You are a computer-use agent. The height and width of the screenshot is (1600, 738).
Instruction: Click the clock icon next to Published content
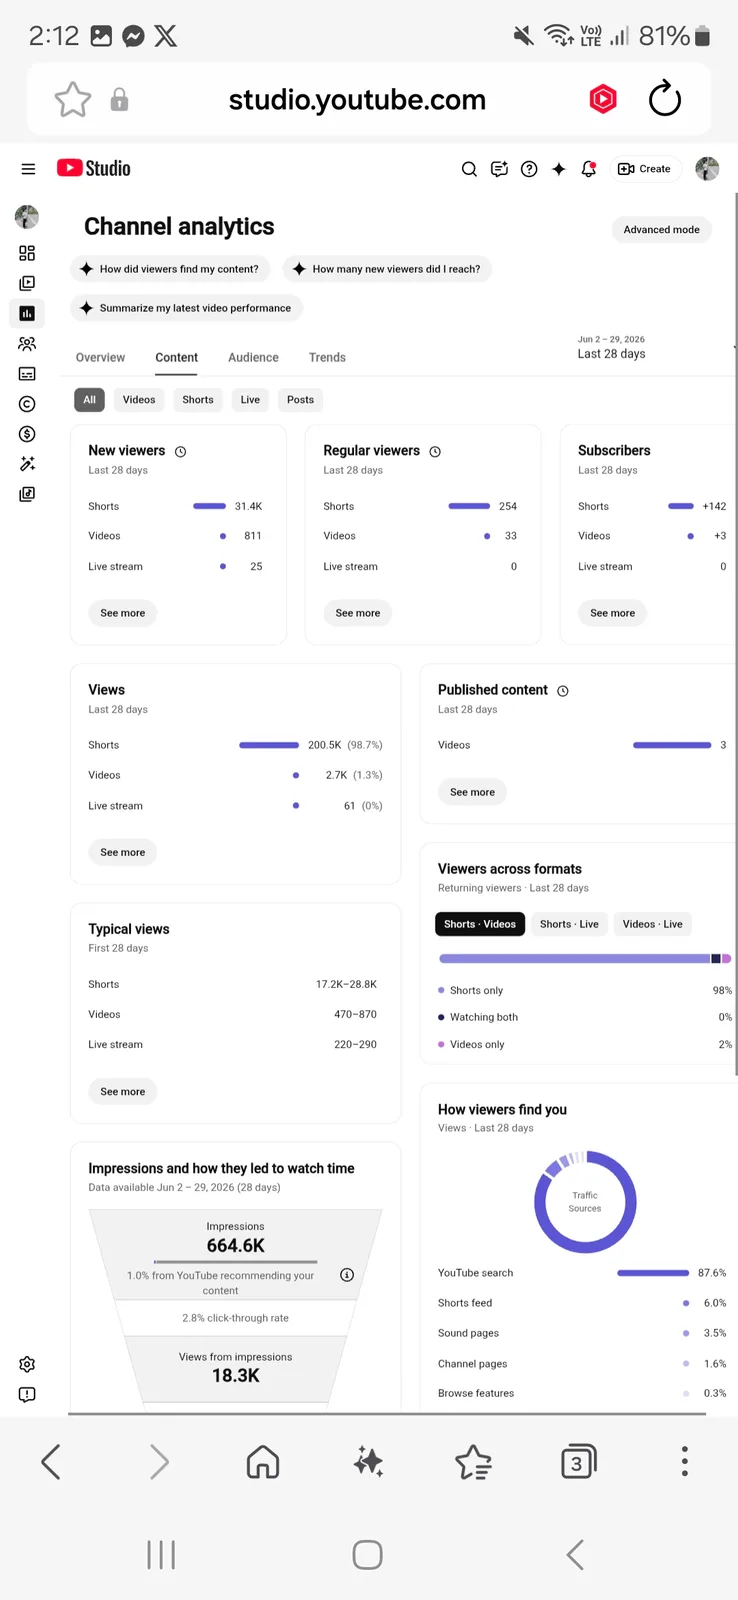pyautogui.click(x=563, y=691)
